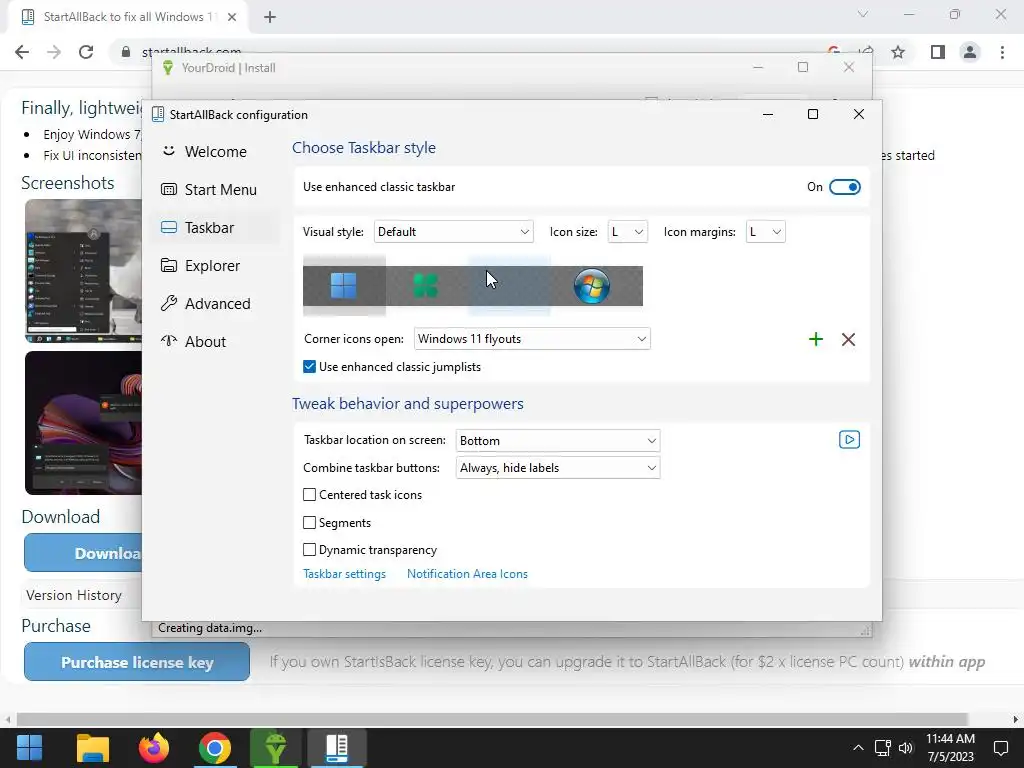This screenshot has height=768, width=1024.
Task: Click the Purchase license key button
Action: pyautogui.click(x=137, y=662)
